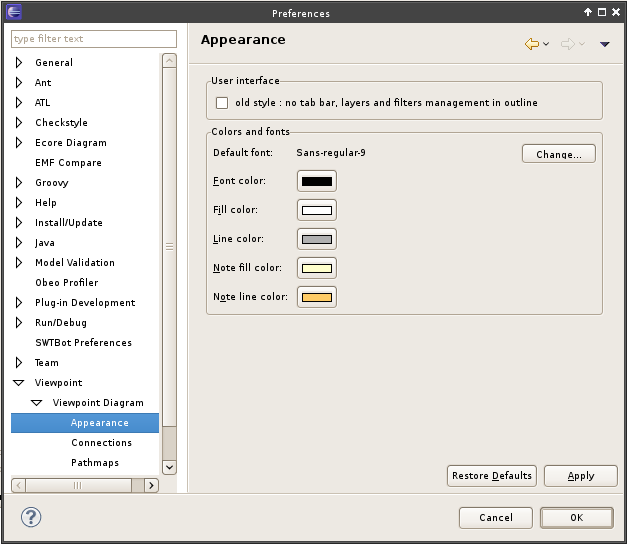The width and height of the screenshot is (627, 544).
Task: Open the preferences view menu triangle
Action: pyautogui.click(x=604, y=44)
